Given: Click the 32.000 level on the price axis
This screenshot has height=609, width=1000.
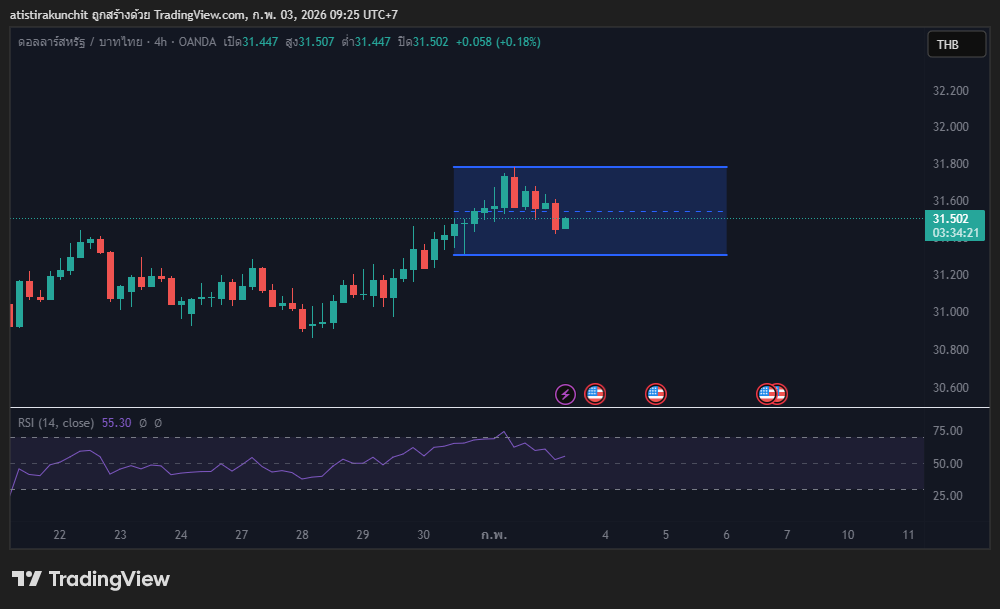Looking at the screenshot, I should point(950,127).
